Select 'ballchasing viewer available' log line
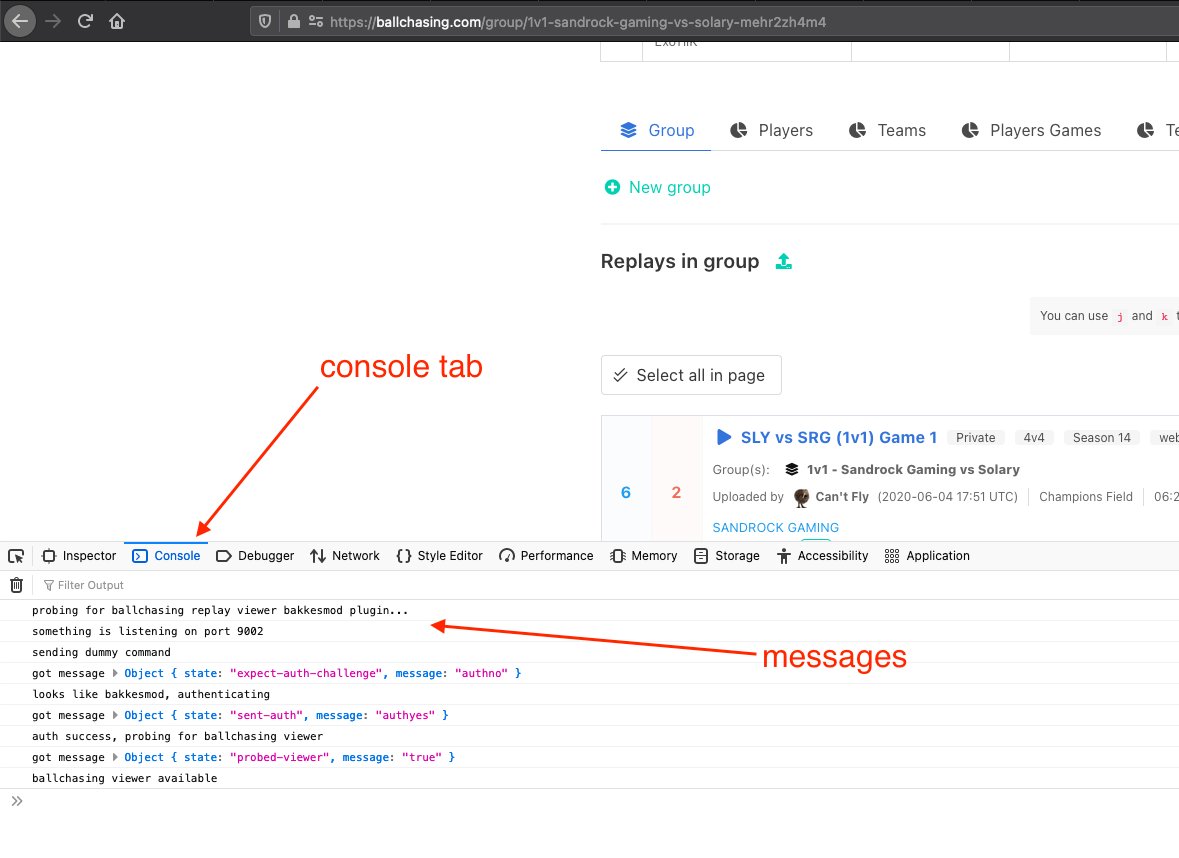This screenshot has width=1179, height=858. 125,778
